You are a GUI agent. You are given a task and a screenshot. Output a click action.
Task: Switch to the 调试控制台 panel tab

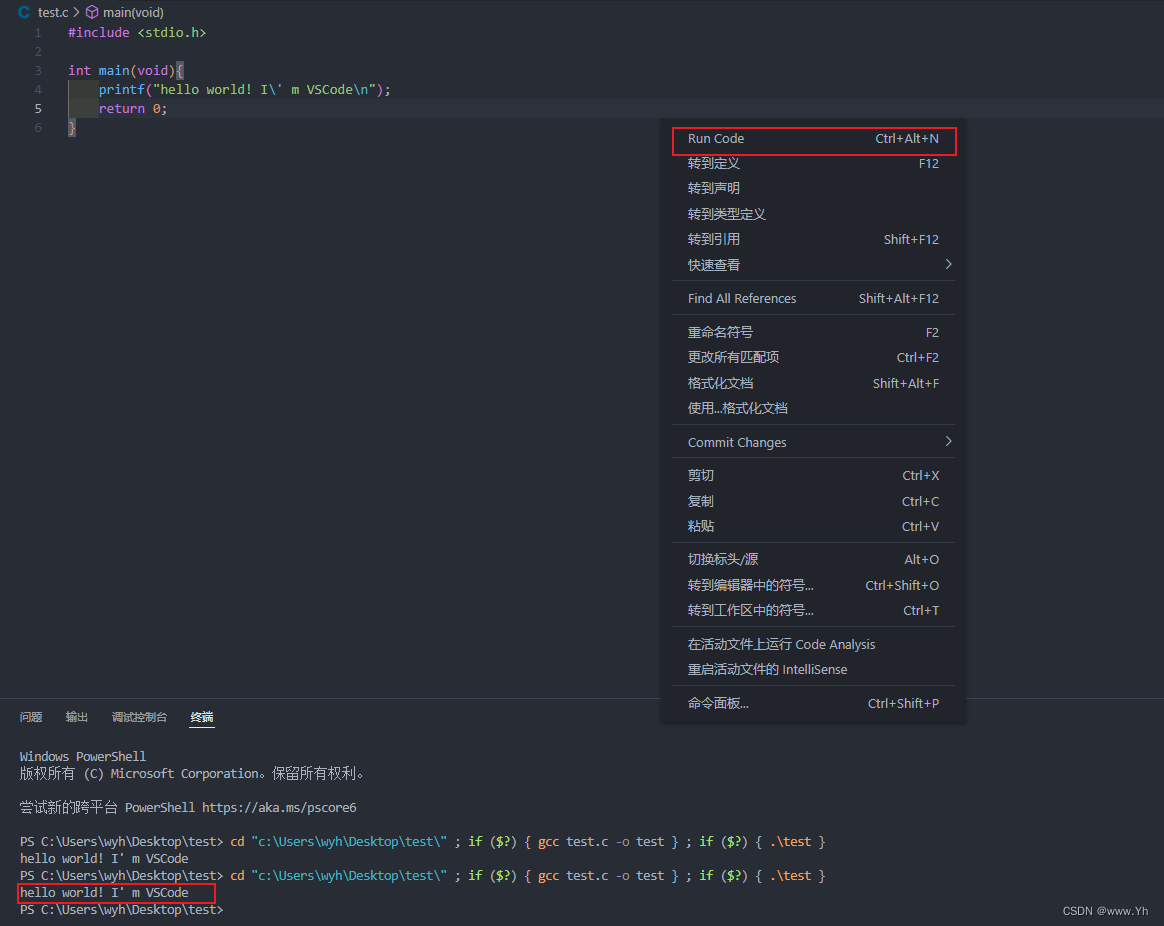(x=140, y=717)
